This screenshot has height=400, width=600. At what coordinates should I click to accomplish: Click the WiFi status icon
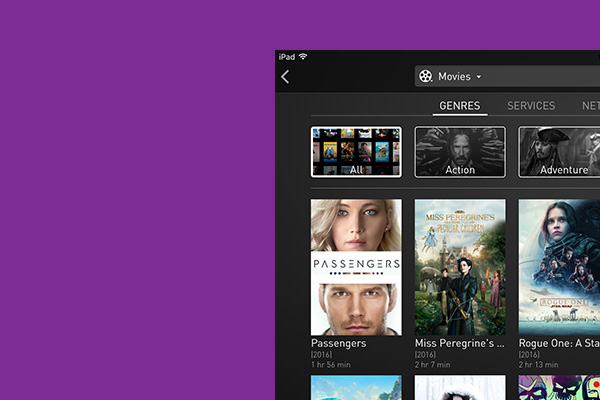(x=303, y=56)
